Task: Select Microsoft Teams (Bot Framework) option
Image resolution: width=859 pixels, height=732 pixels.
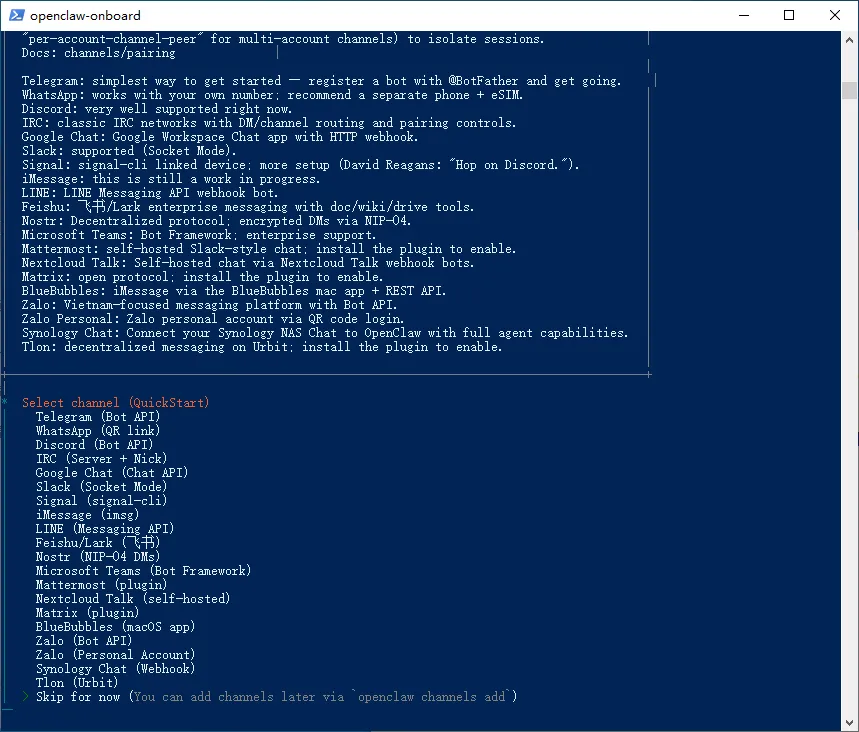Action: click(144, 571)
